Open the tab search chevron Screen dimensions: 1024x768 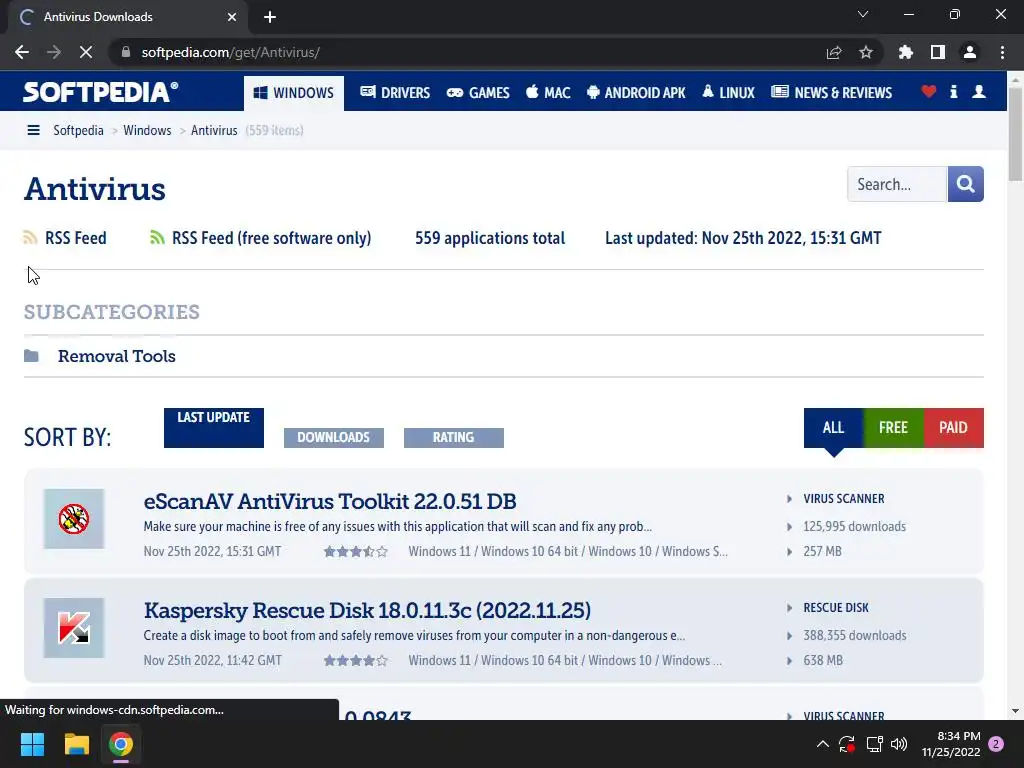click(863, 14)
